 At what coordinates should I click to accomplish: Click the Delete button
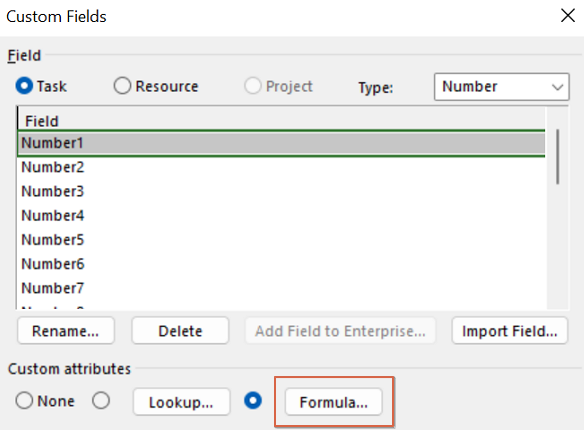pos(180,331)
